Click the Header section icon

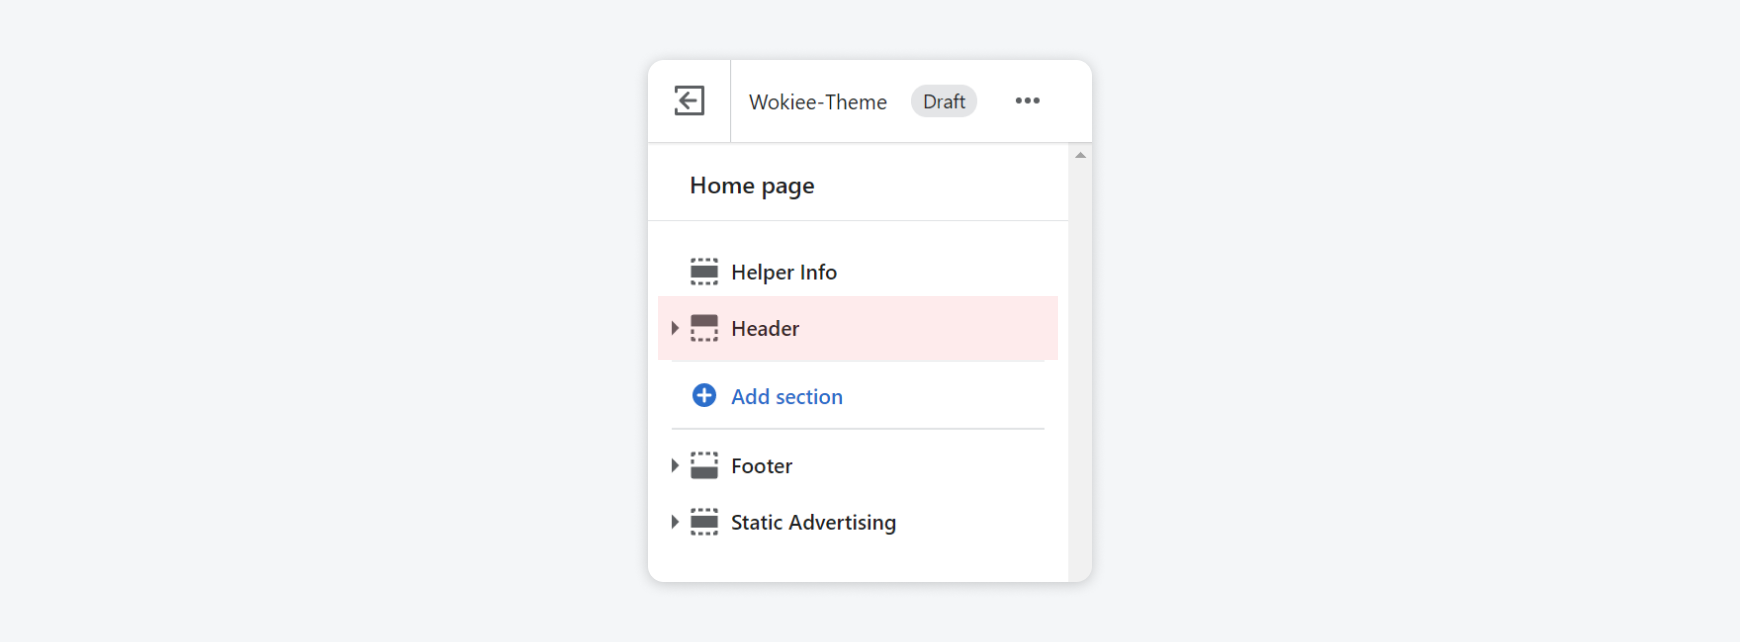pyautogui.click(x=704, y=328)
